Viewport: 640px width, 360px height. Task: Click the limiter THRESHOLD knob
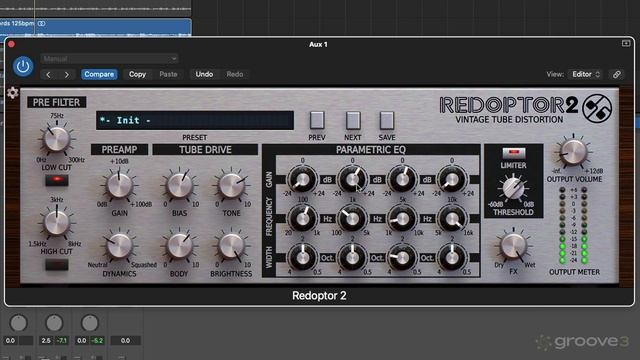tap(513, 189)
